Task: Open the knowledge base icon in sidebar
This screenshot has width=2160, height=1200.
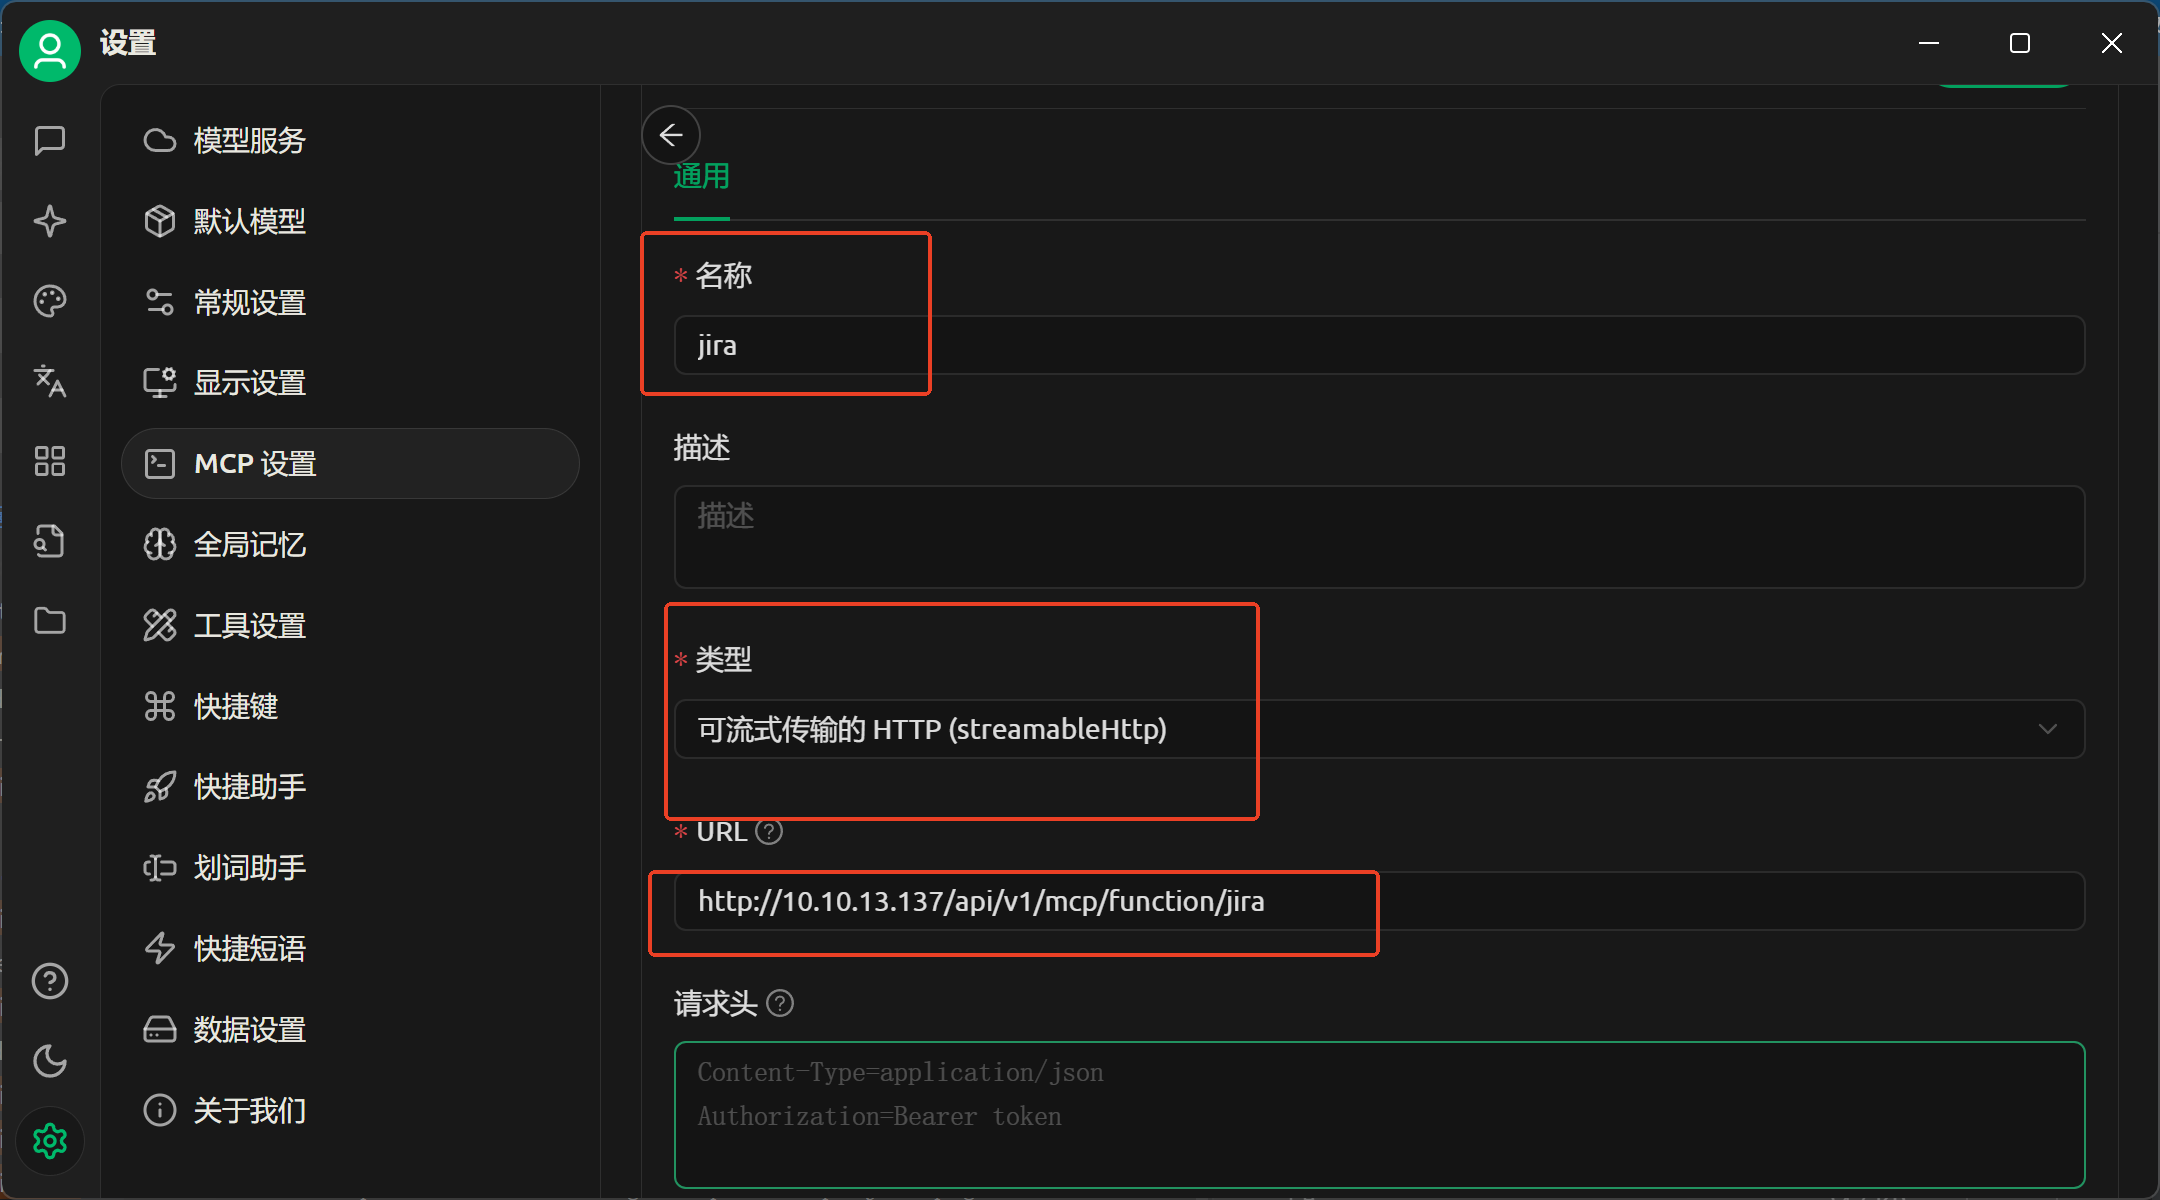Action: click(x=49, y=541)
